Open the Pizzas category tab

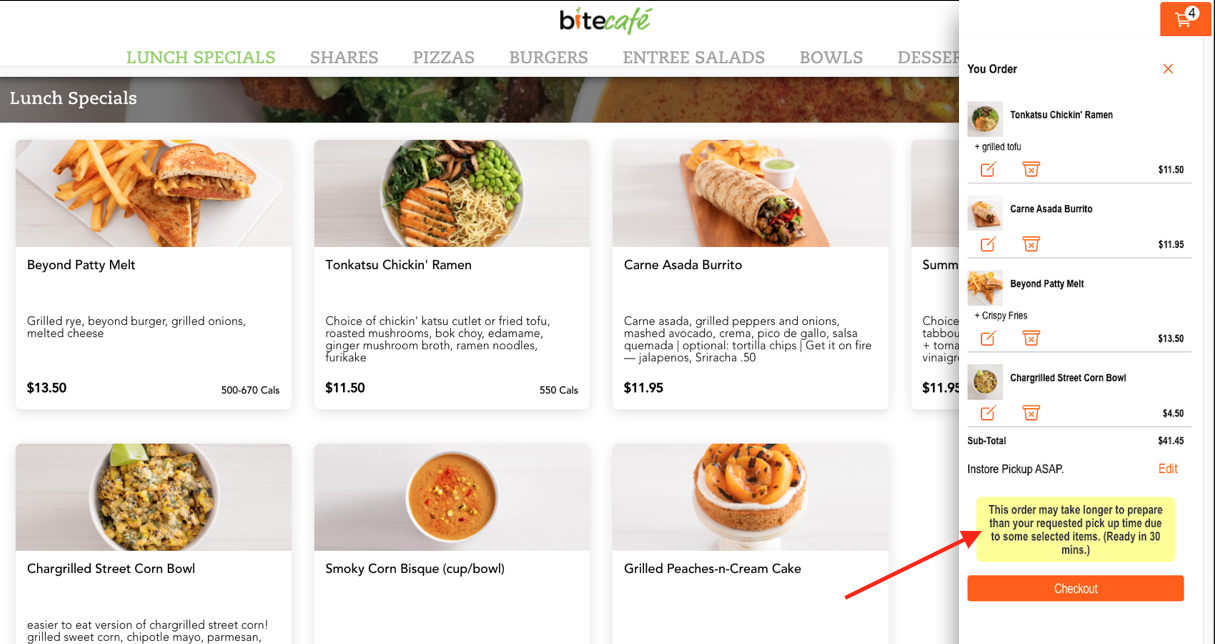tap(444, 57)
